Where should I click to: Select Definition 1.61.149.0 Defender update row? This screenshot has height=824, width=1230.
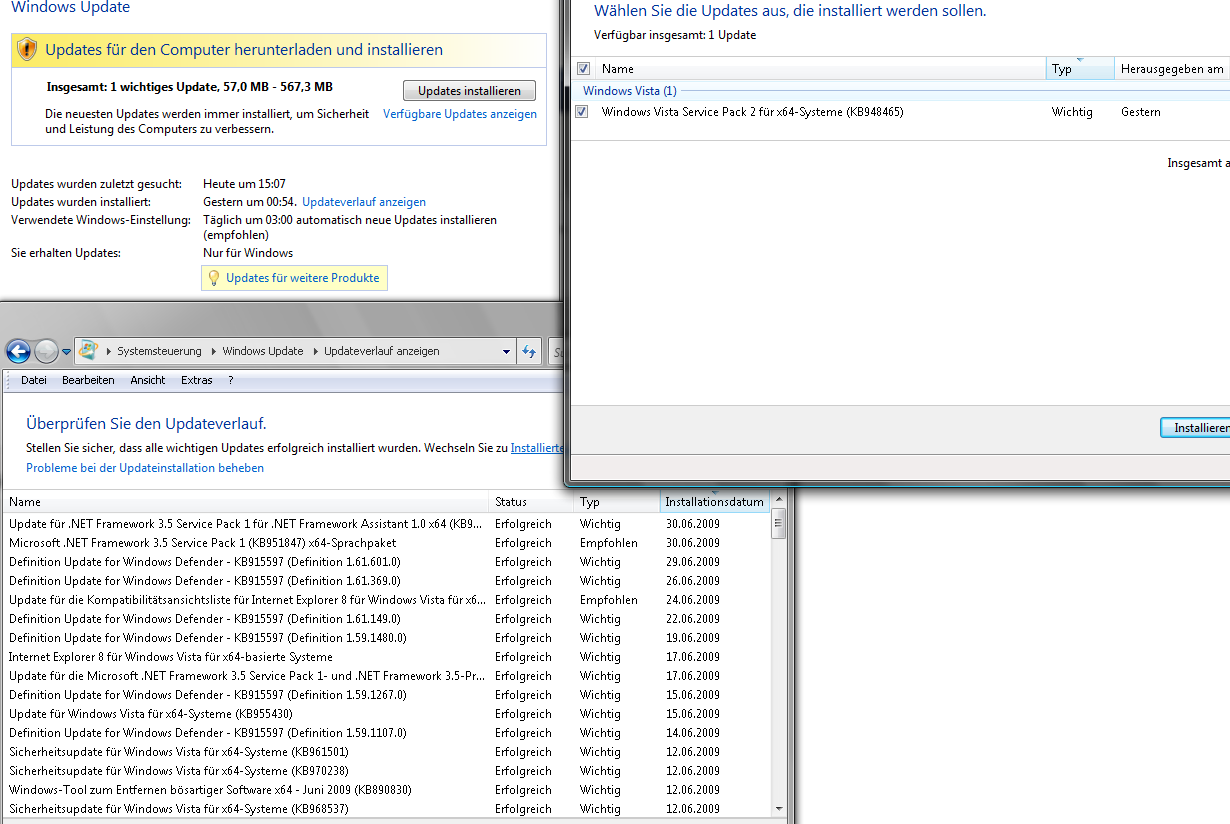pyautogui.click(x=387, y=619)
